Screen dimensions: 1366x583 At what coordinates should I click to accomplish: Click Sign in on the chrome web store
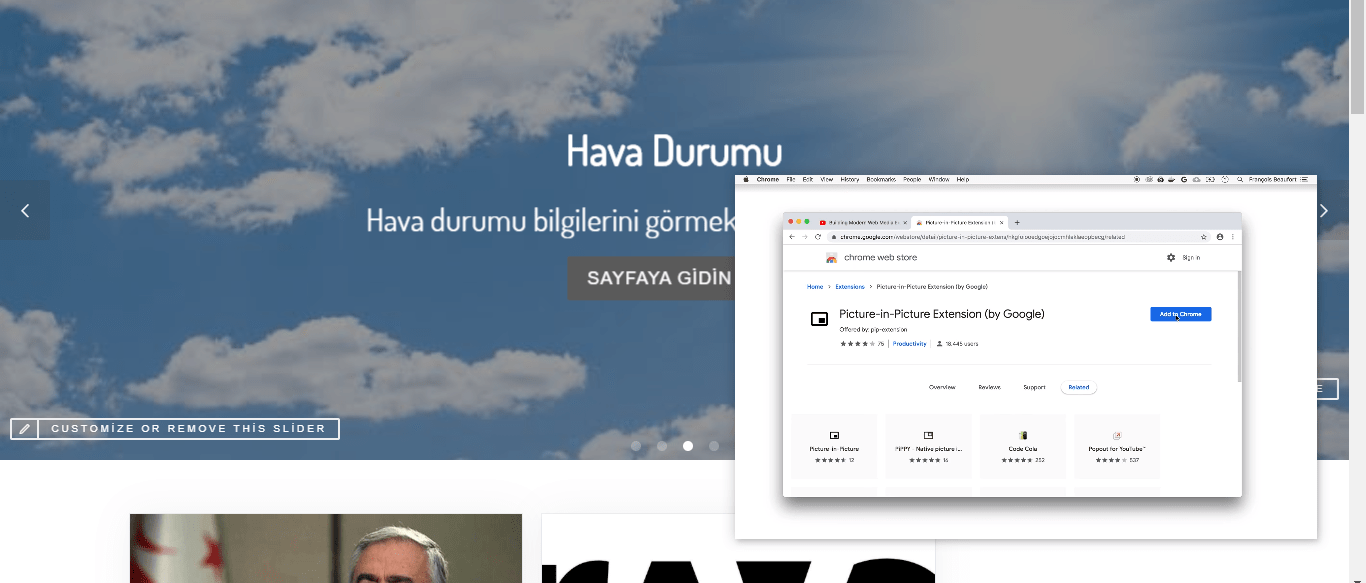point(1191,258)
